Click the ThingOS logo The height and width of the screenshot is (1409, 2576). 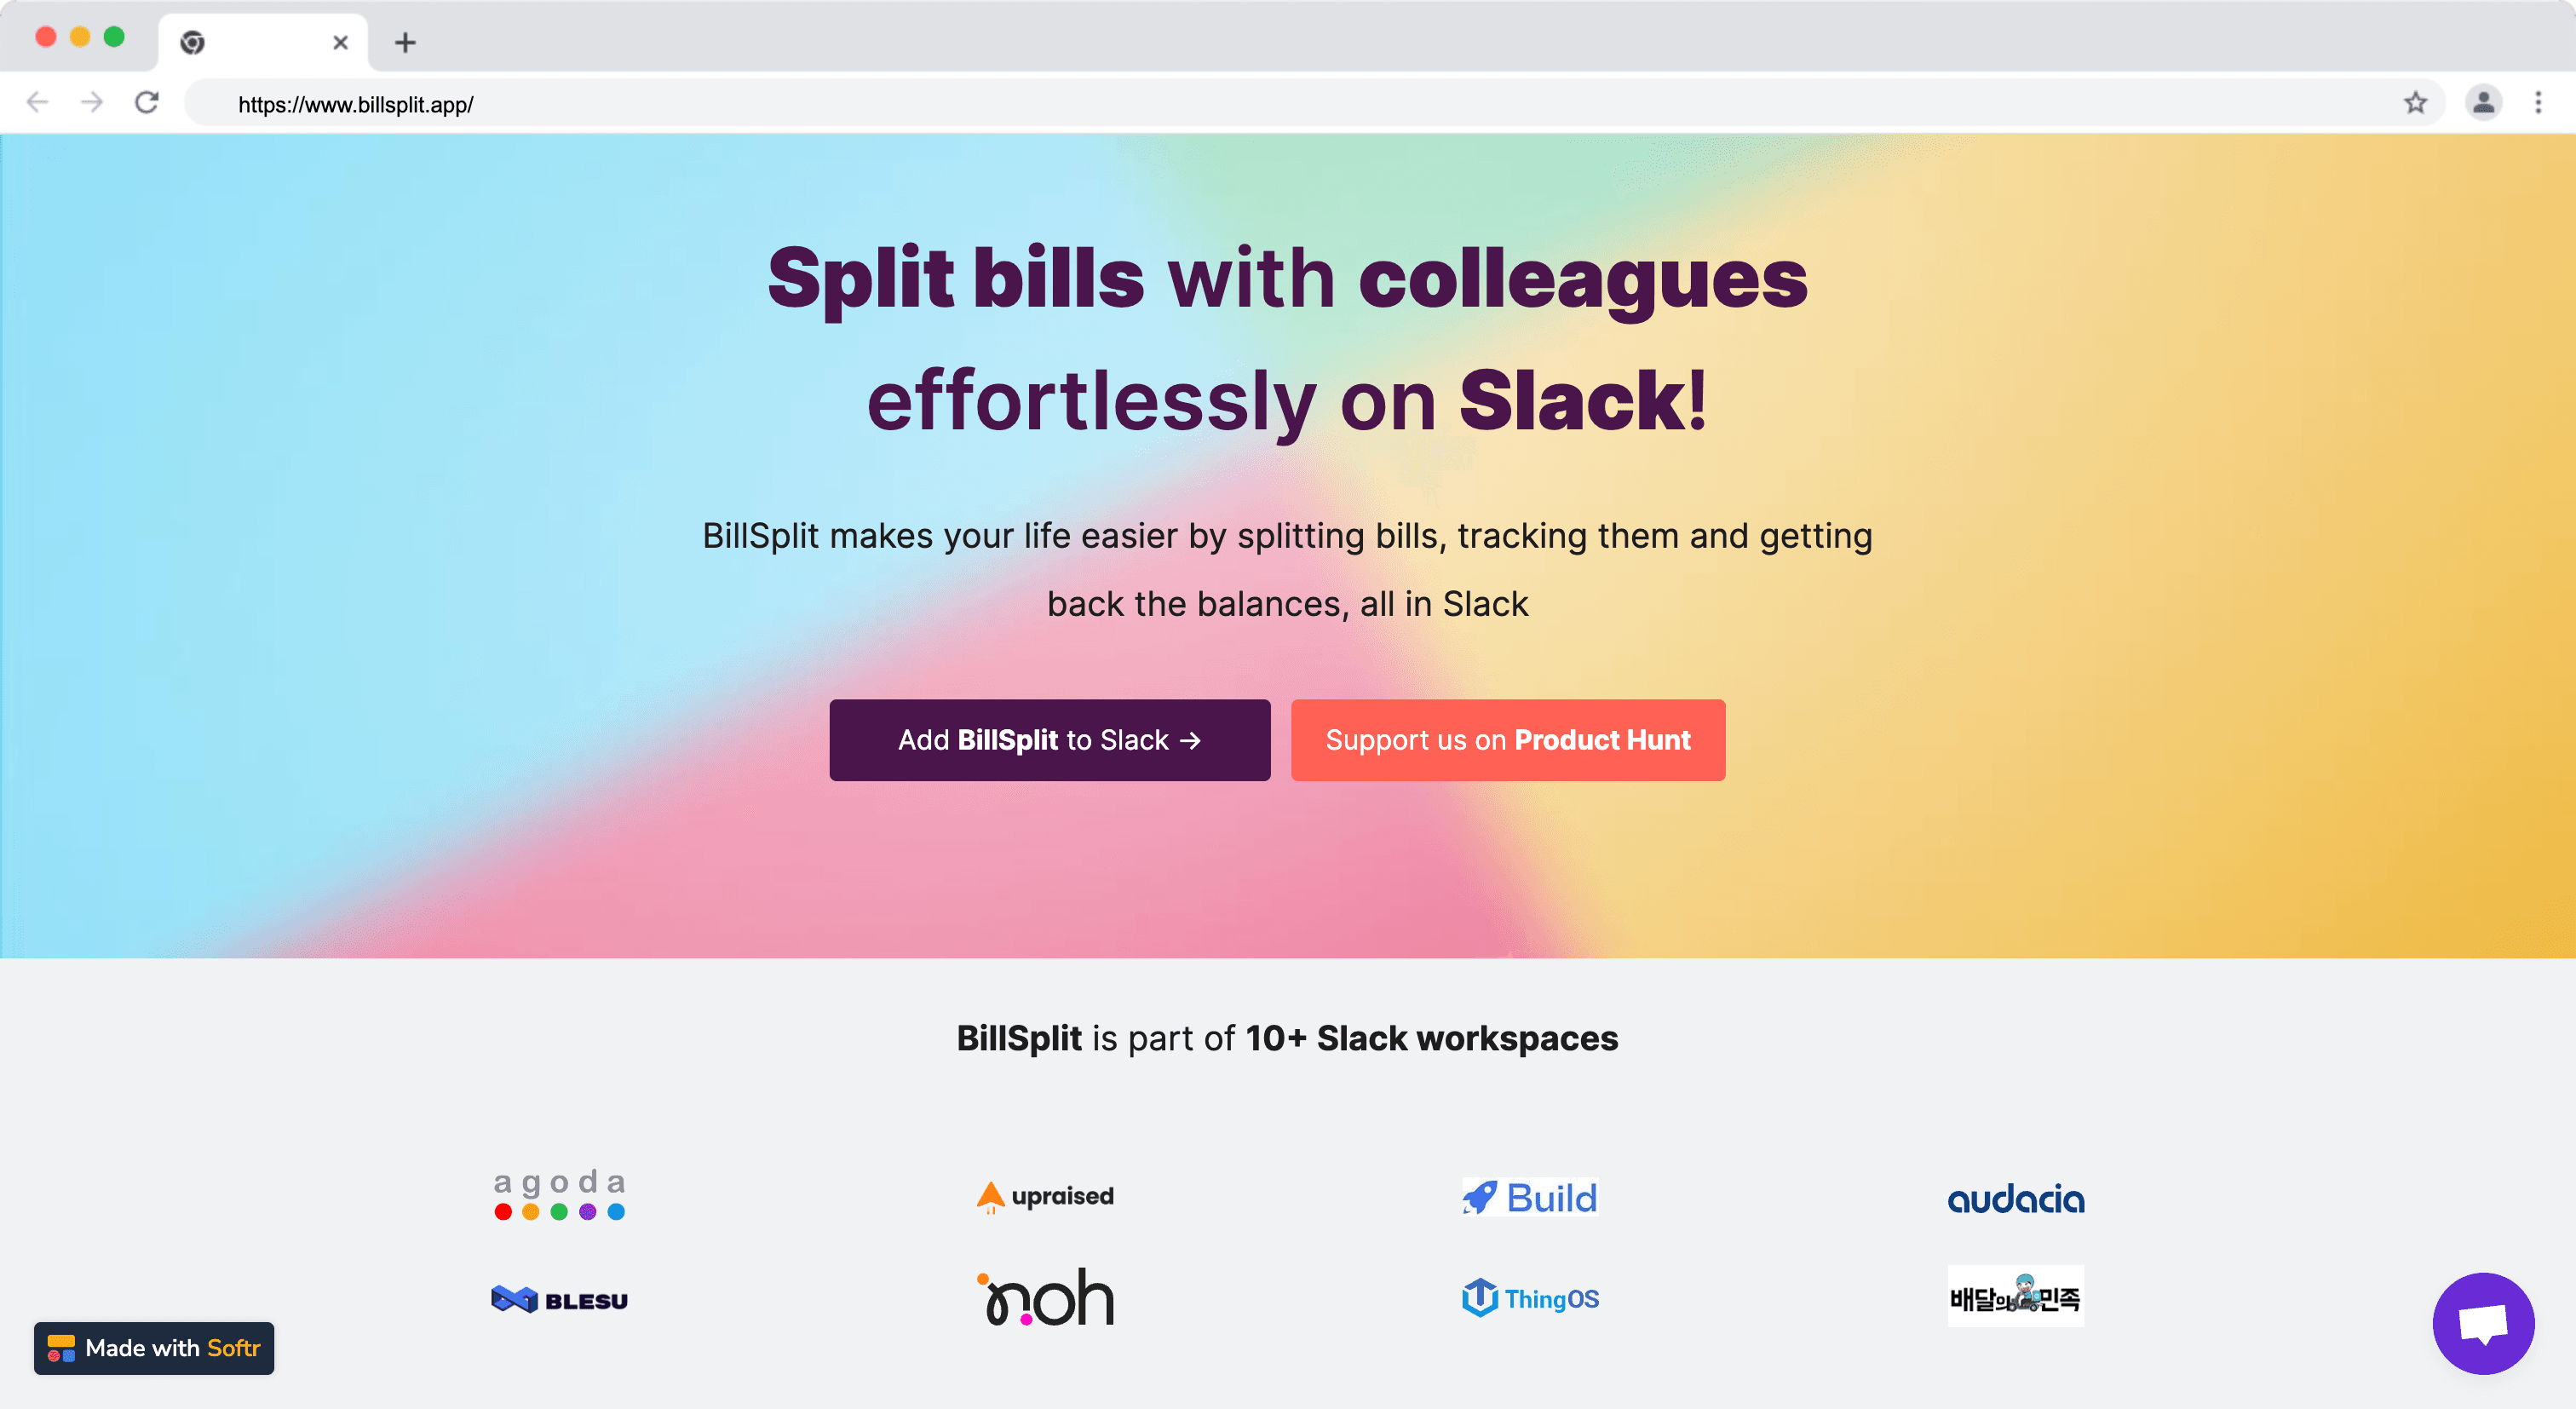click(1530, 1298)
